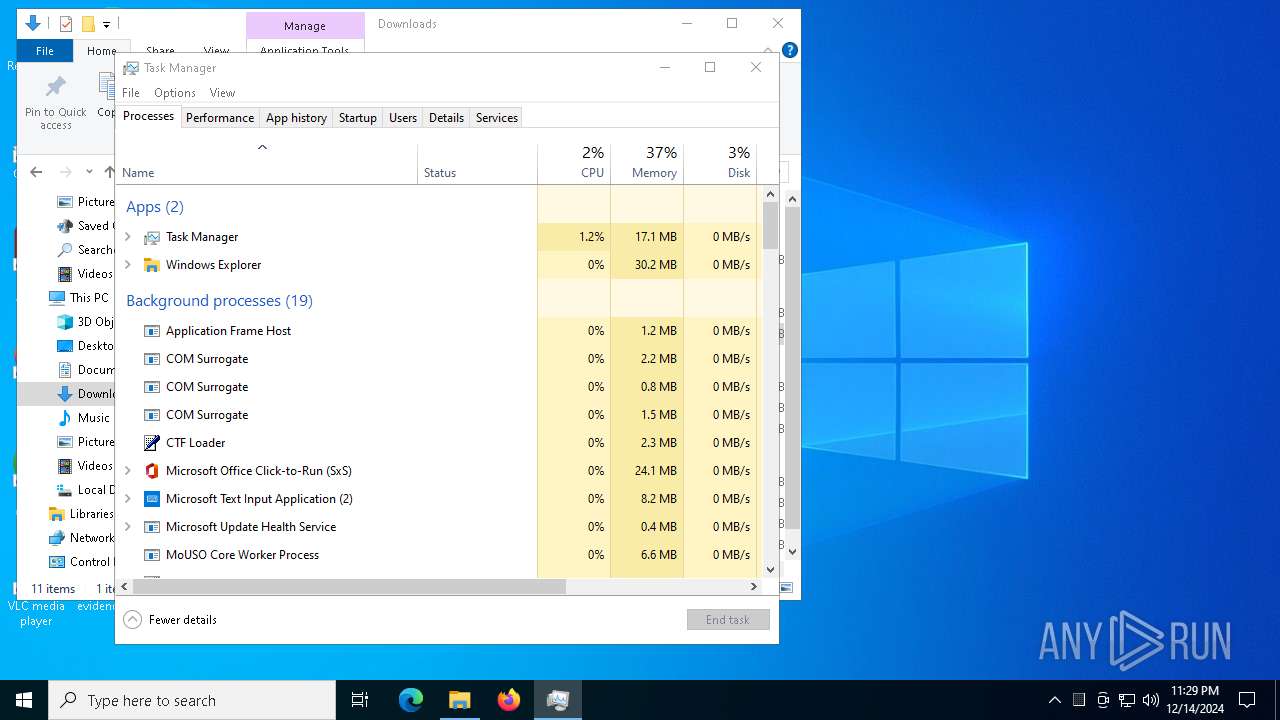The image size is (1280, 720).
Task: Sort by the CPU column header
Action: click(574, 164)
